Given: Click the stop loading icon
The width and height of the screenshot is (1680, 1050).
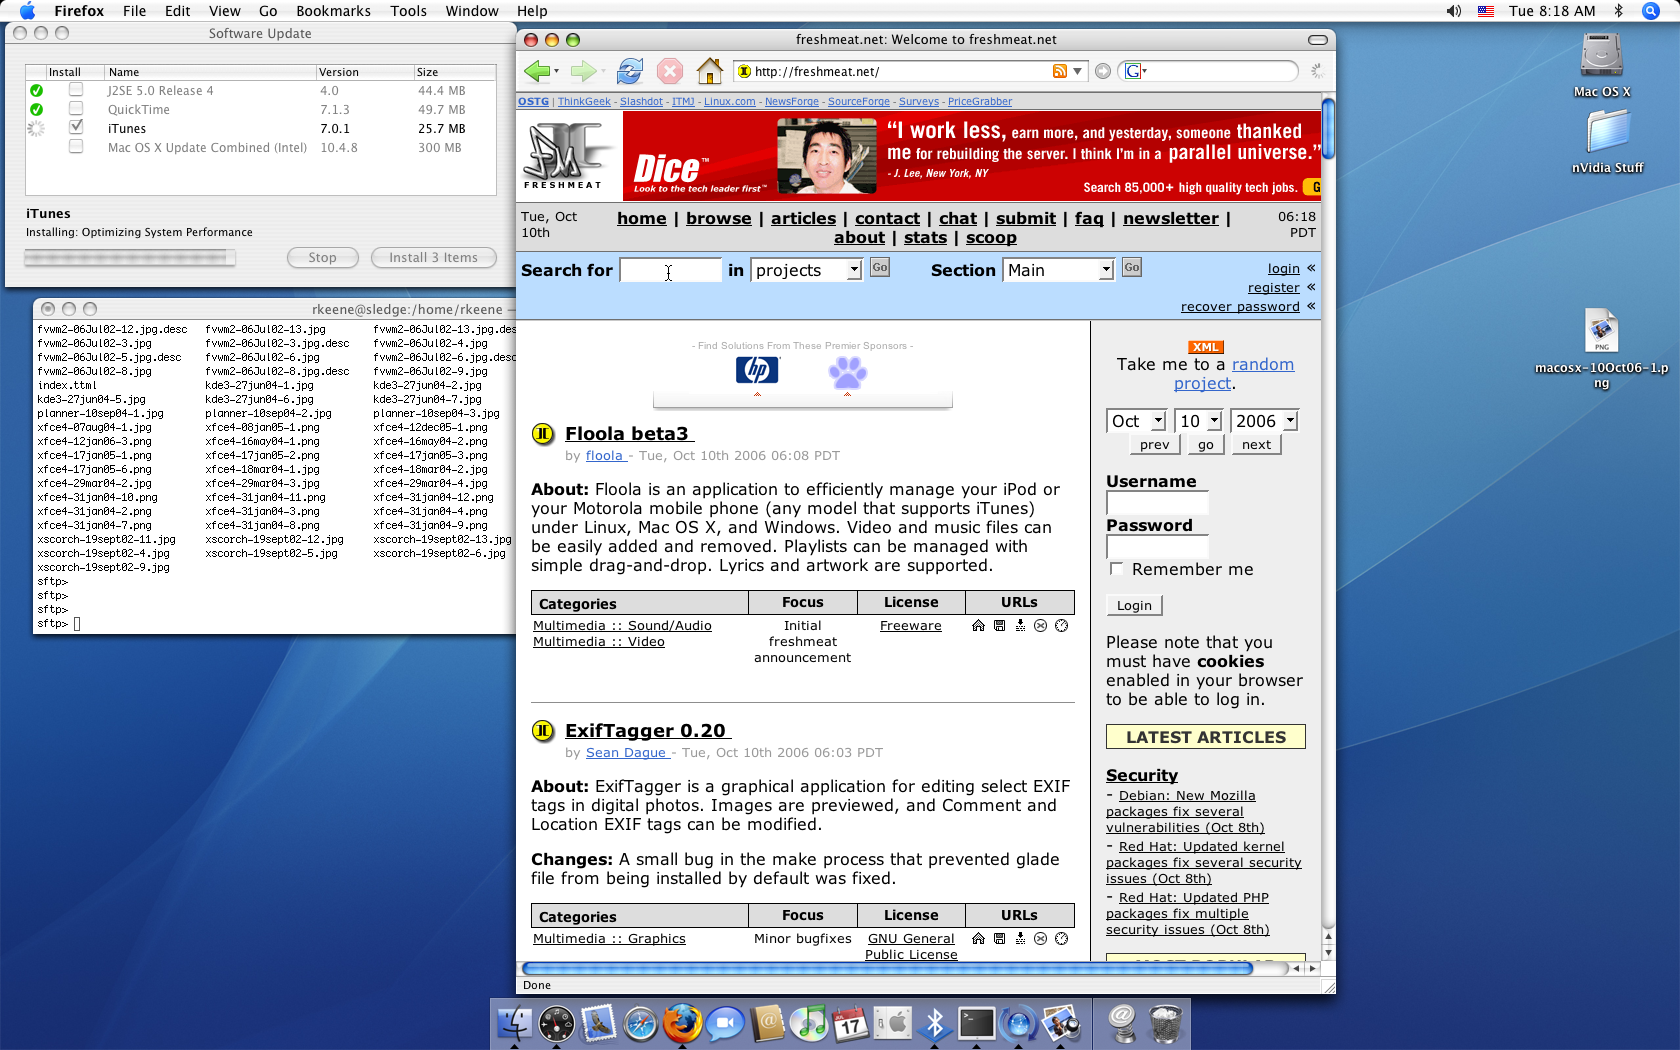Looking at the screenshot, I should [670, 71].
